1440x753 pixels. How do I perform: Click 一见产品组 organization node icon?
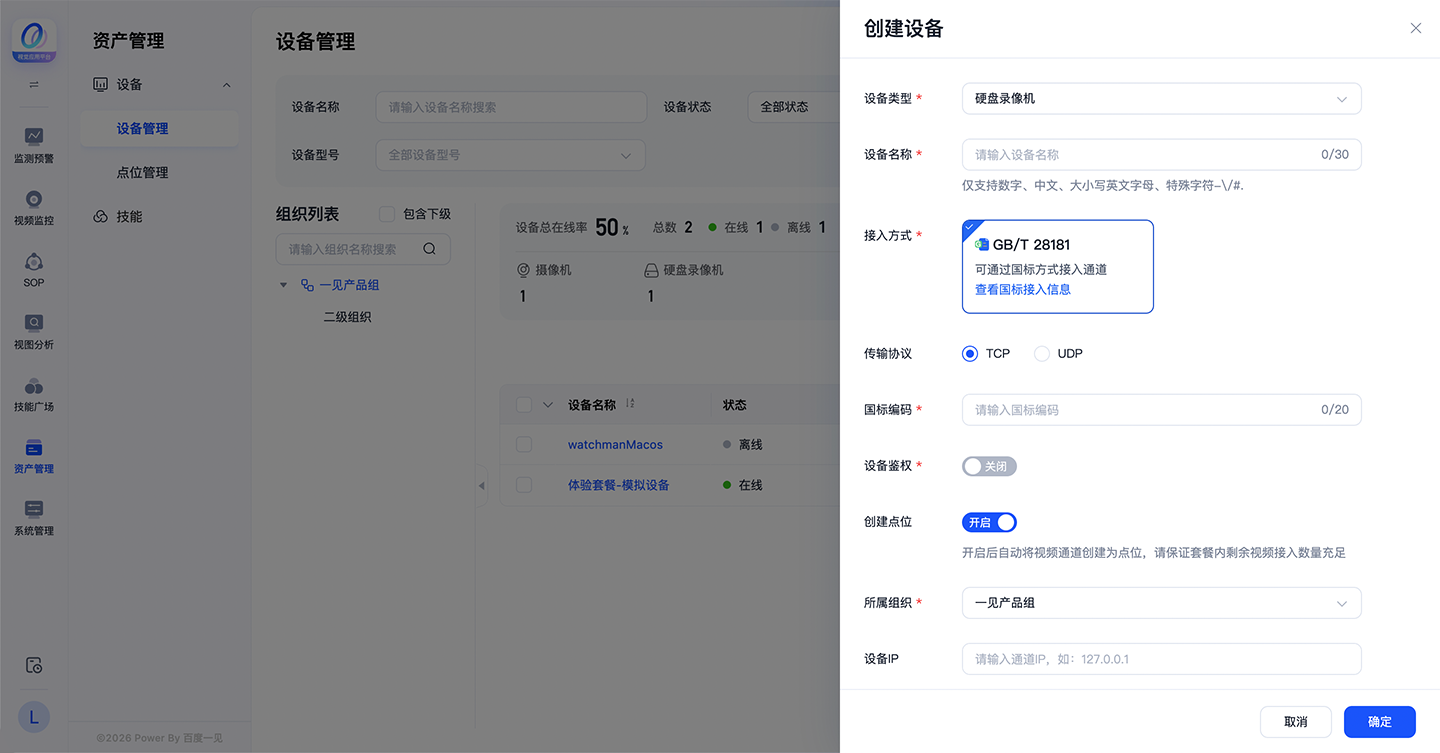pos(307,285)
